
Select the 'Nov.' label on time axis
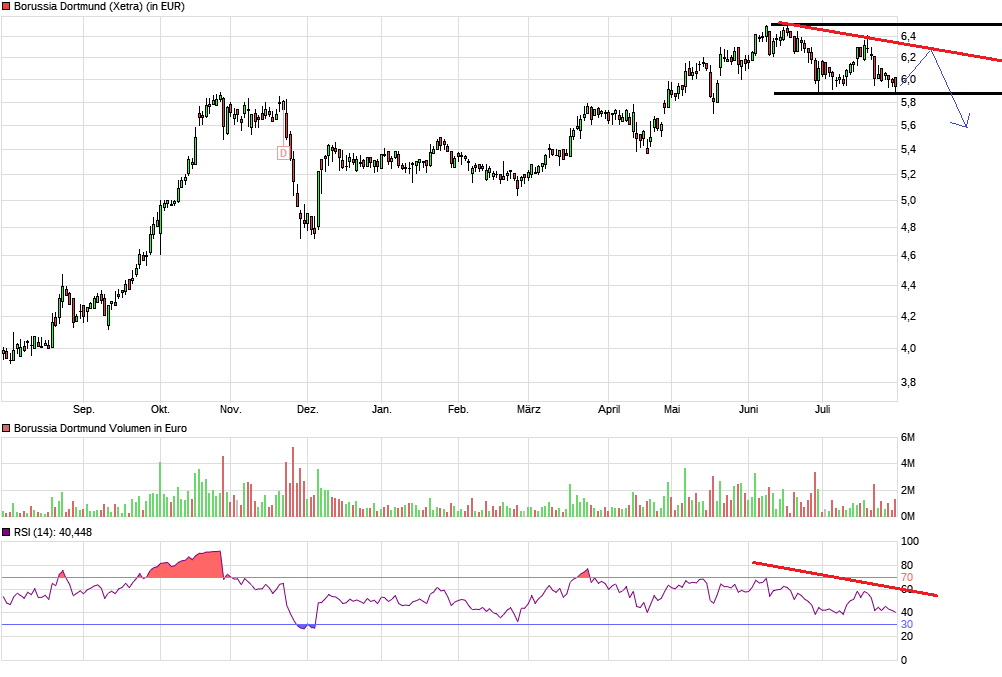(x=231, y=409)
